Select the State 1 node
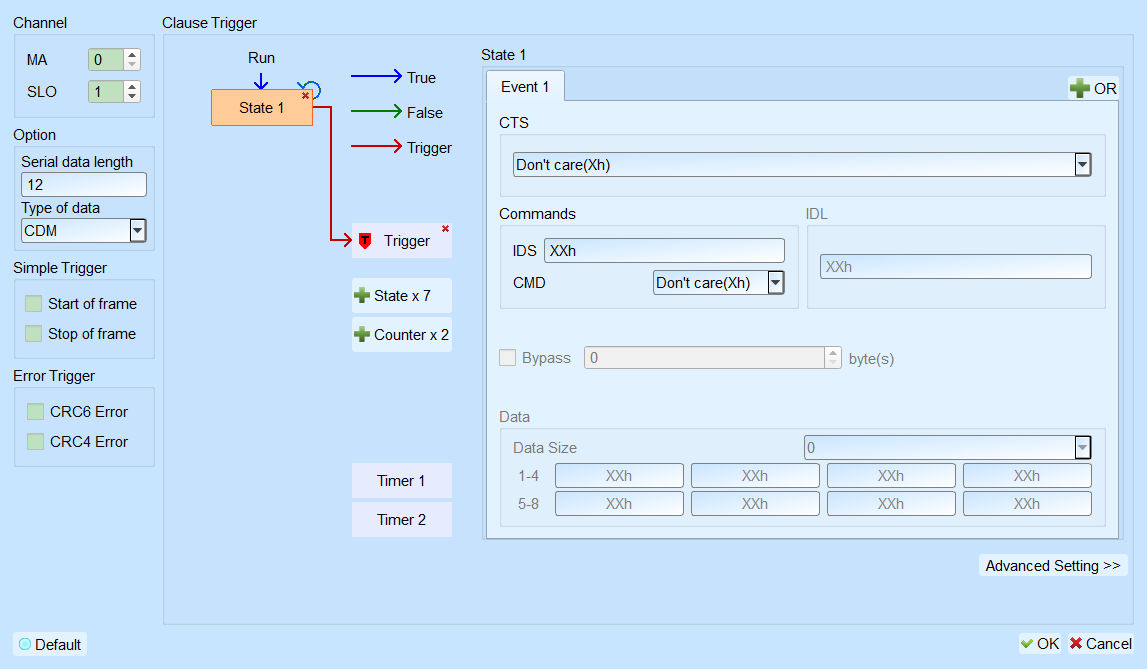The width and height of the screenshot is (1147, 669). click(x=262, y=107)
